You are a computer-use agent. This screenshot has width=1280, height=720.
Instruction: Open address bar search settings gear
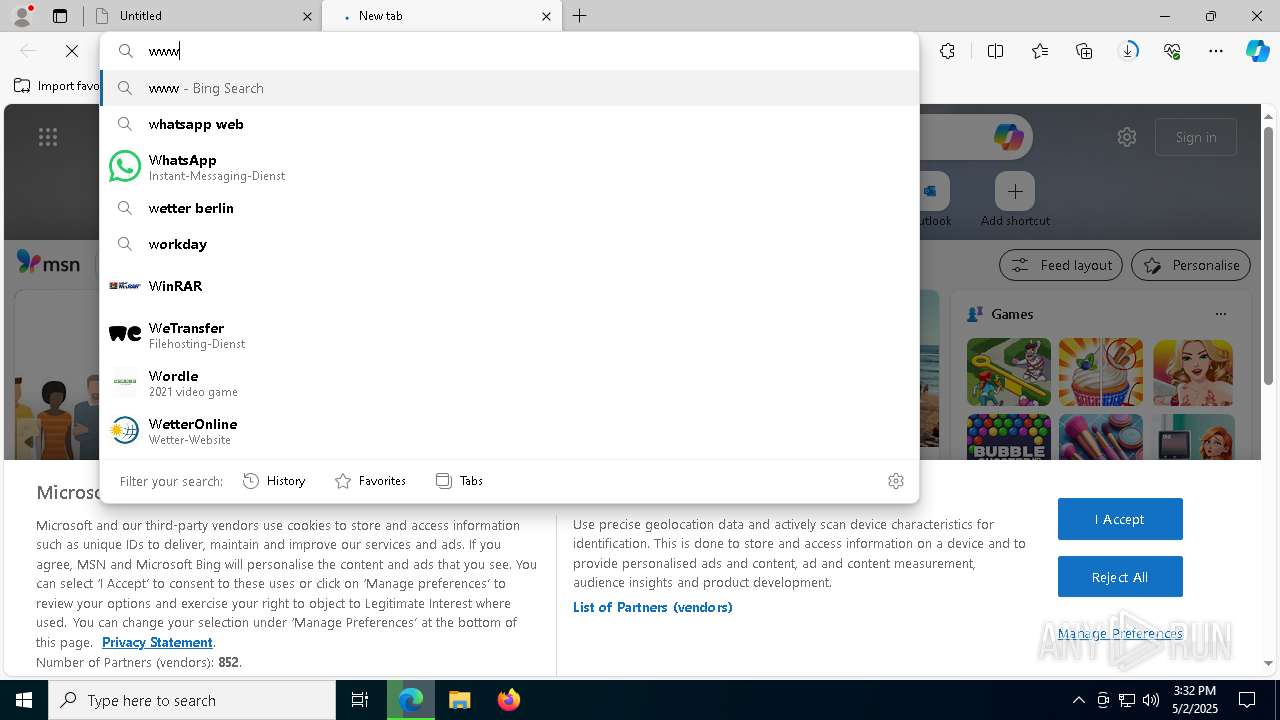pyautogui.click(x=896, y=481)
